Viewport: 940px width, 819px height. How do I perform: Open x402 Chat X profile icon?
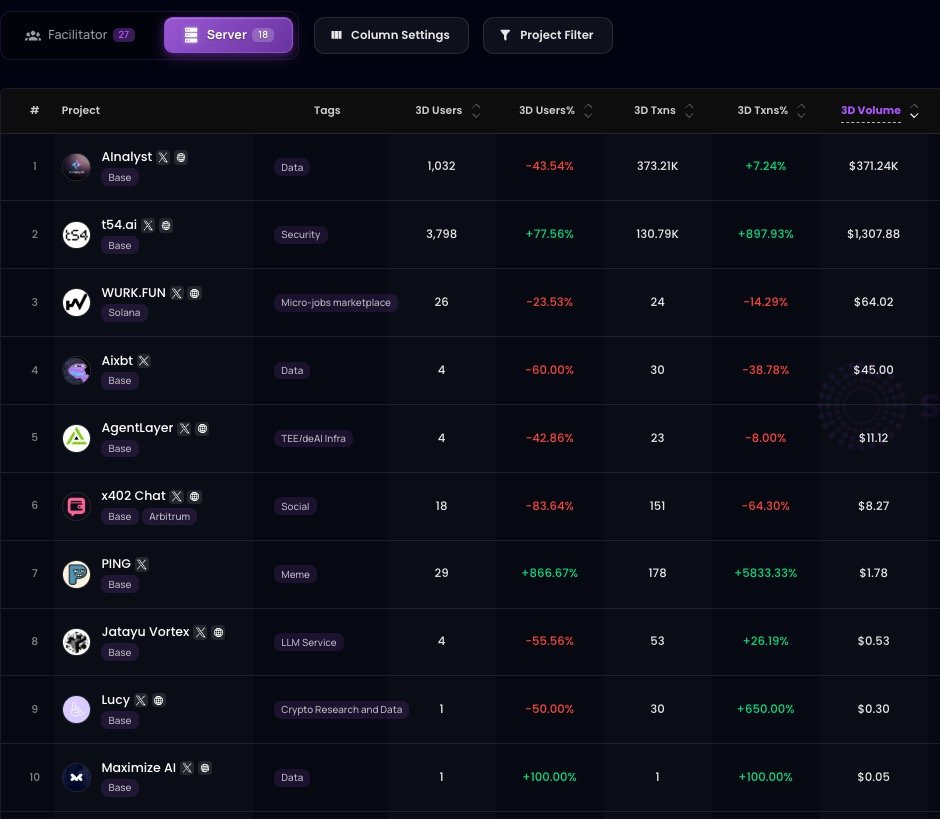pyautogui.click(x=176, y=496)
